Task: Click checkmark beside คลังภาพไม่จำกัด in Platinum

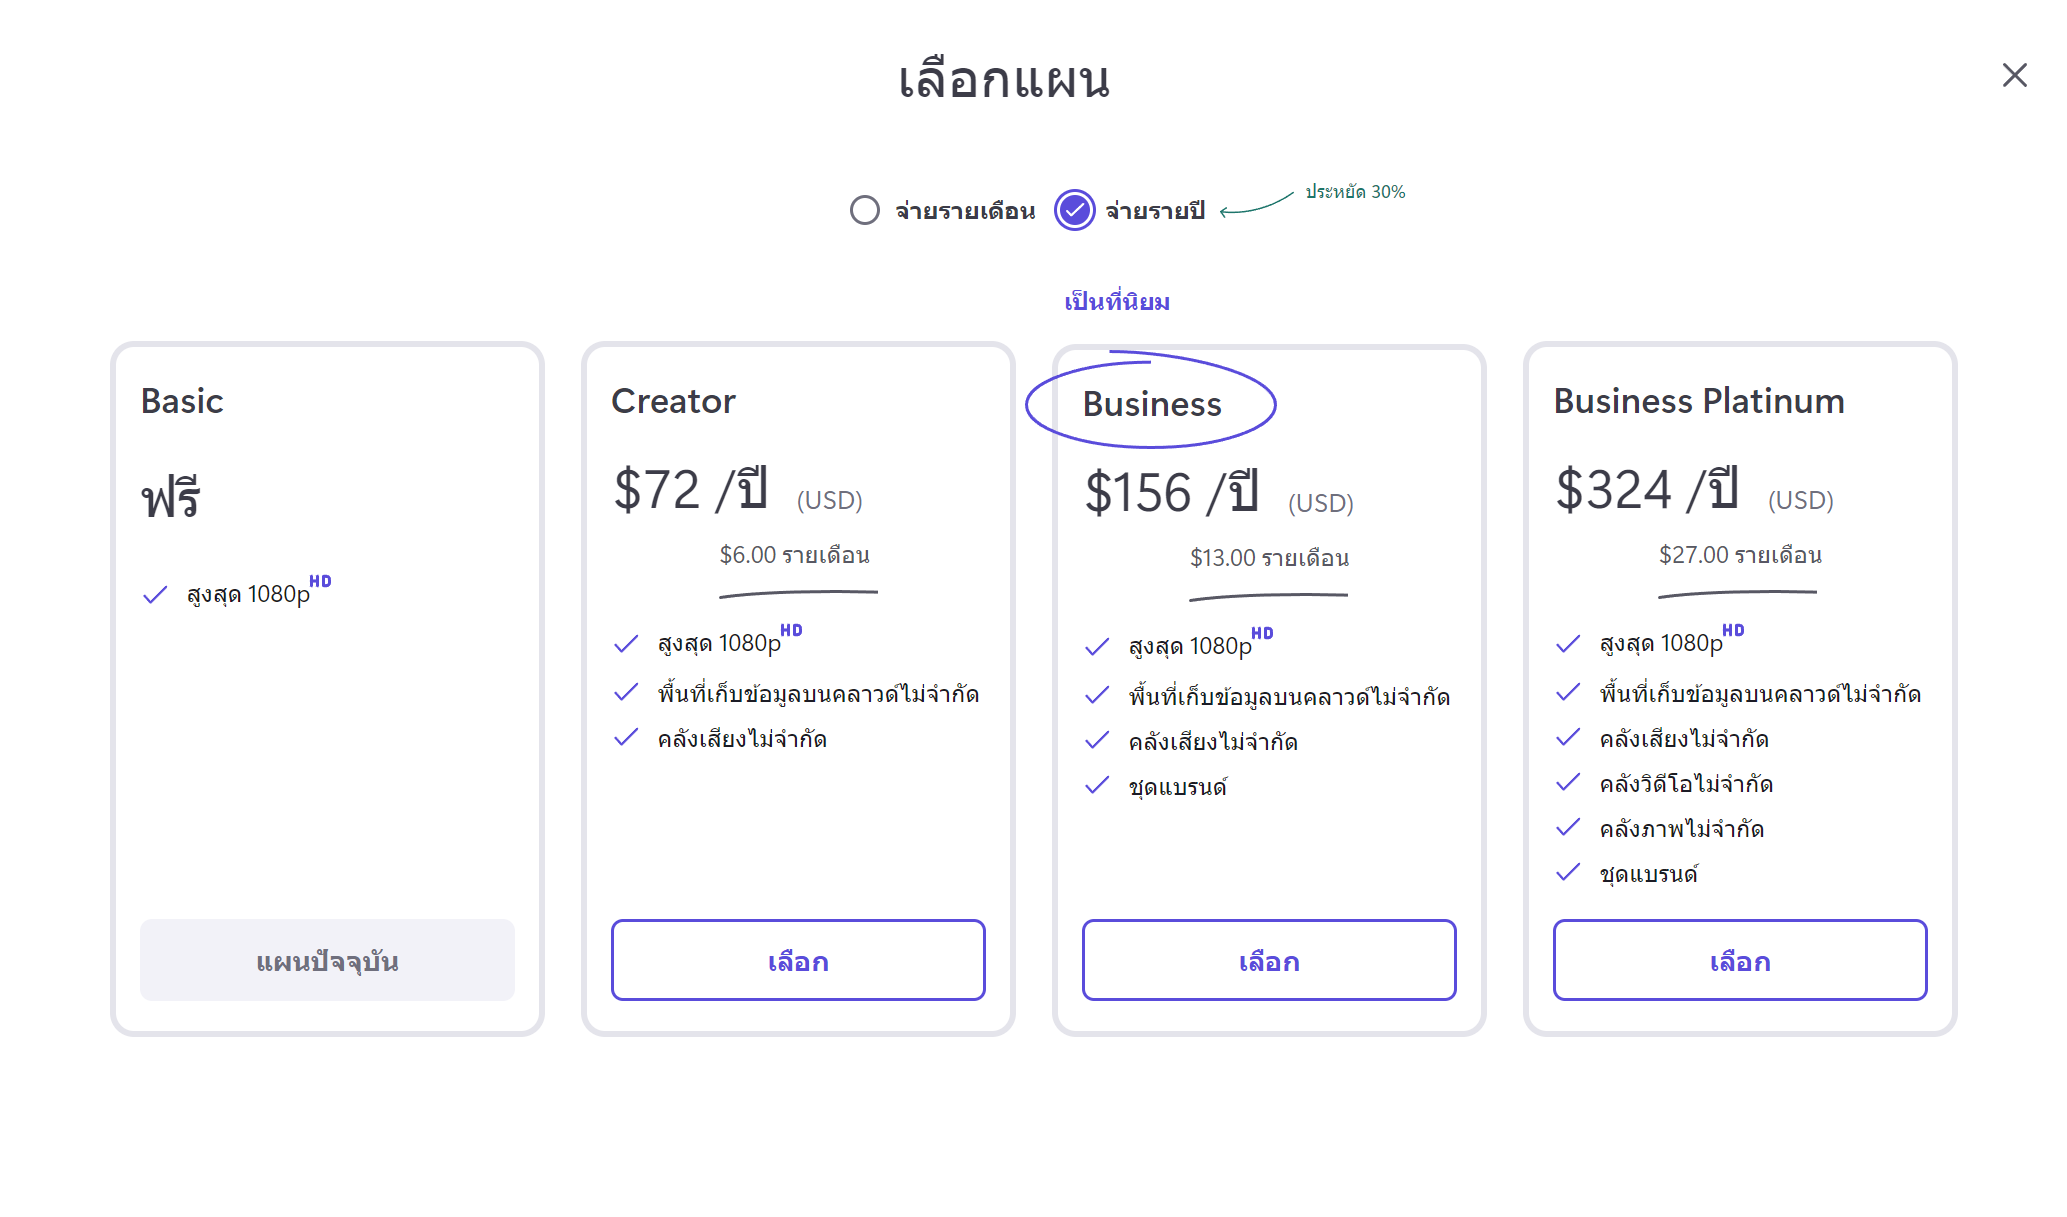Action: pos(1568,827)
